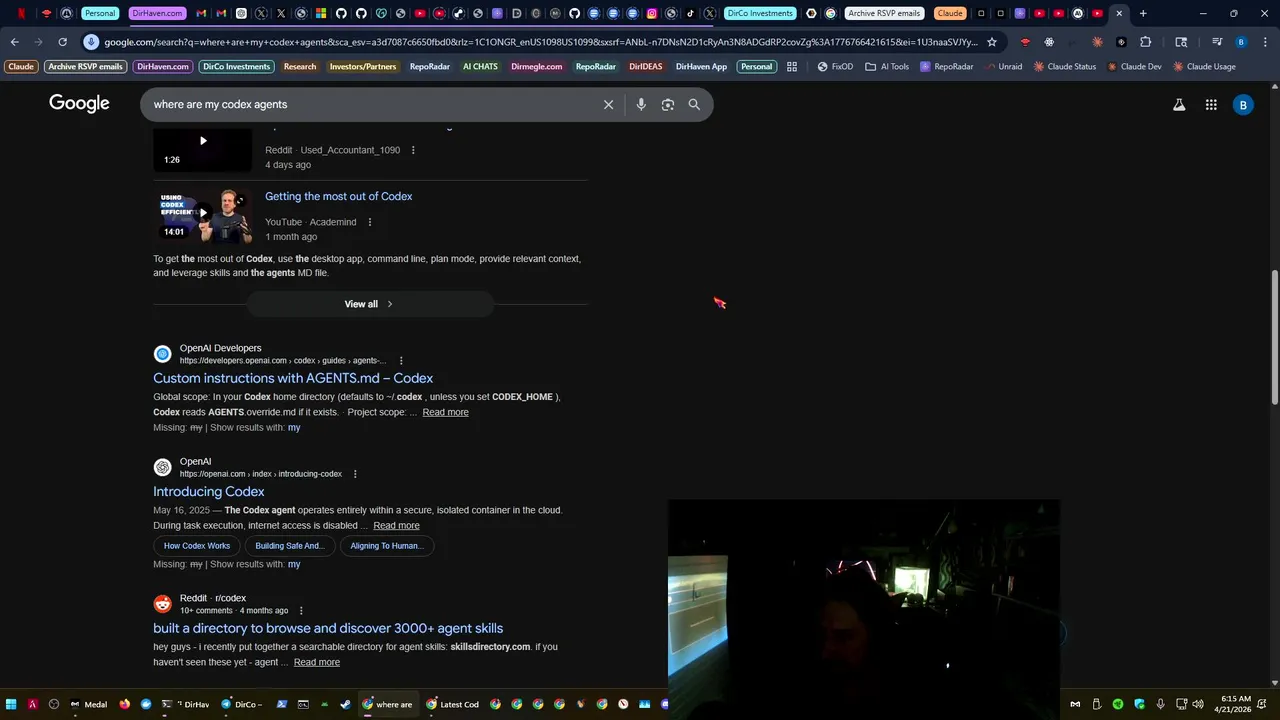Open Search by image camera icon
The width and height of the screenshot is (1280, 720).
coord(668,104)
